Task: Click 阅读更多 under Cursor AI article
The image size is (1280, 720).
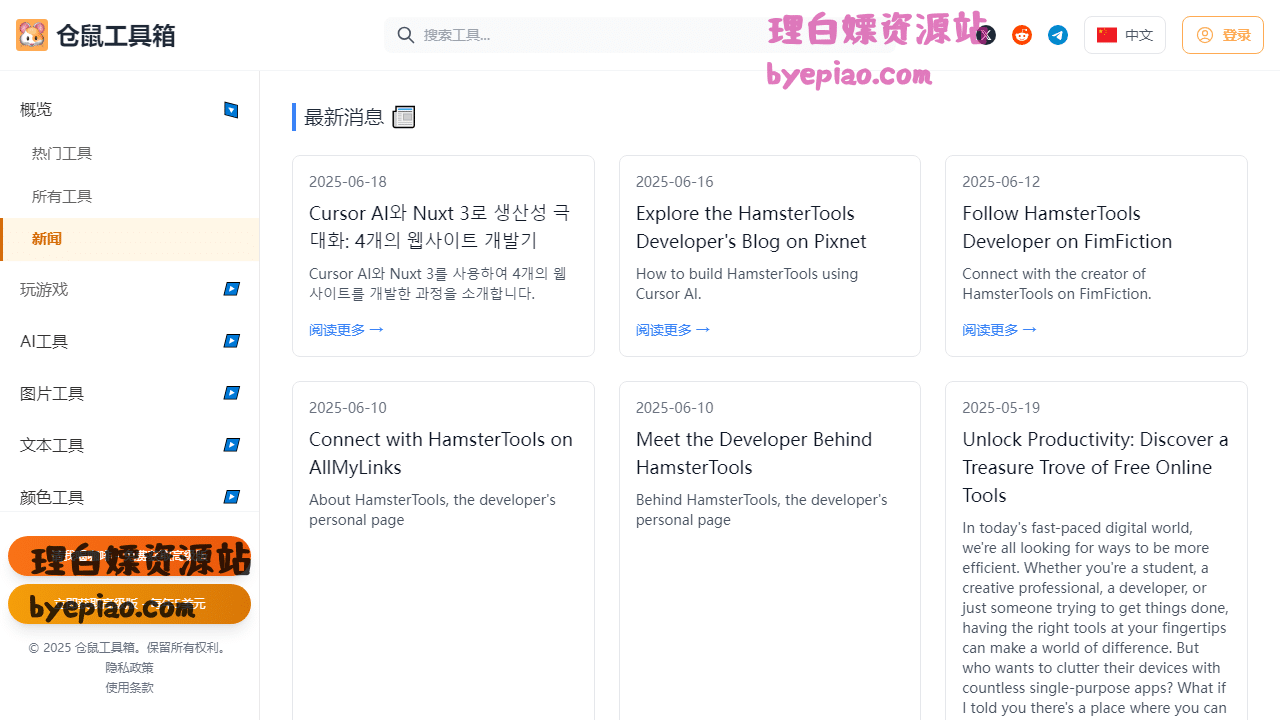Action: point(346,329)
